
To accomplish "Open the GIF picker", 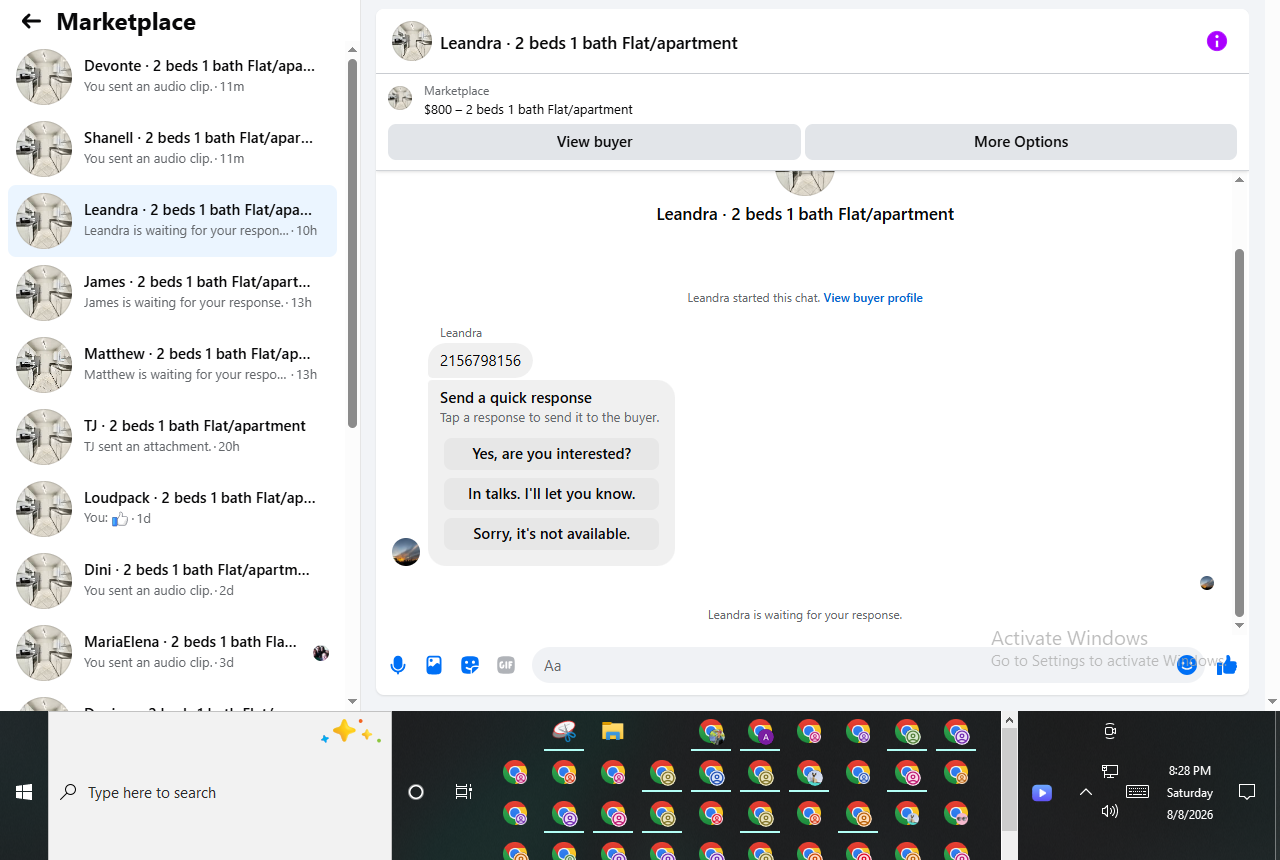I will (506, 665).
